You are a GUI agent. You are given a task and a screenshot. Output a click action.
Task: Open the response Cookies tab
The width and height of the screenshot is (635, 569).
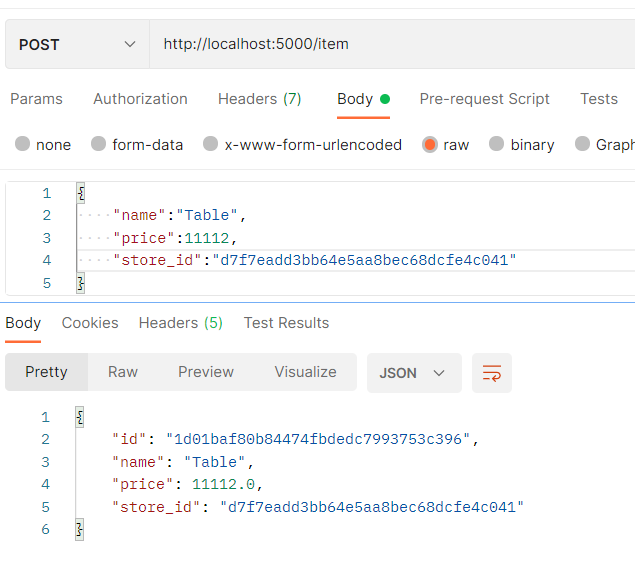(90, 323)
